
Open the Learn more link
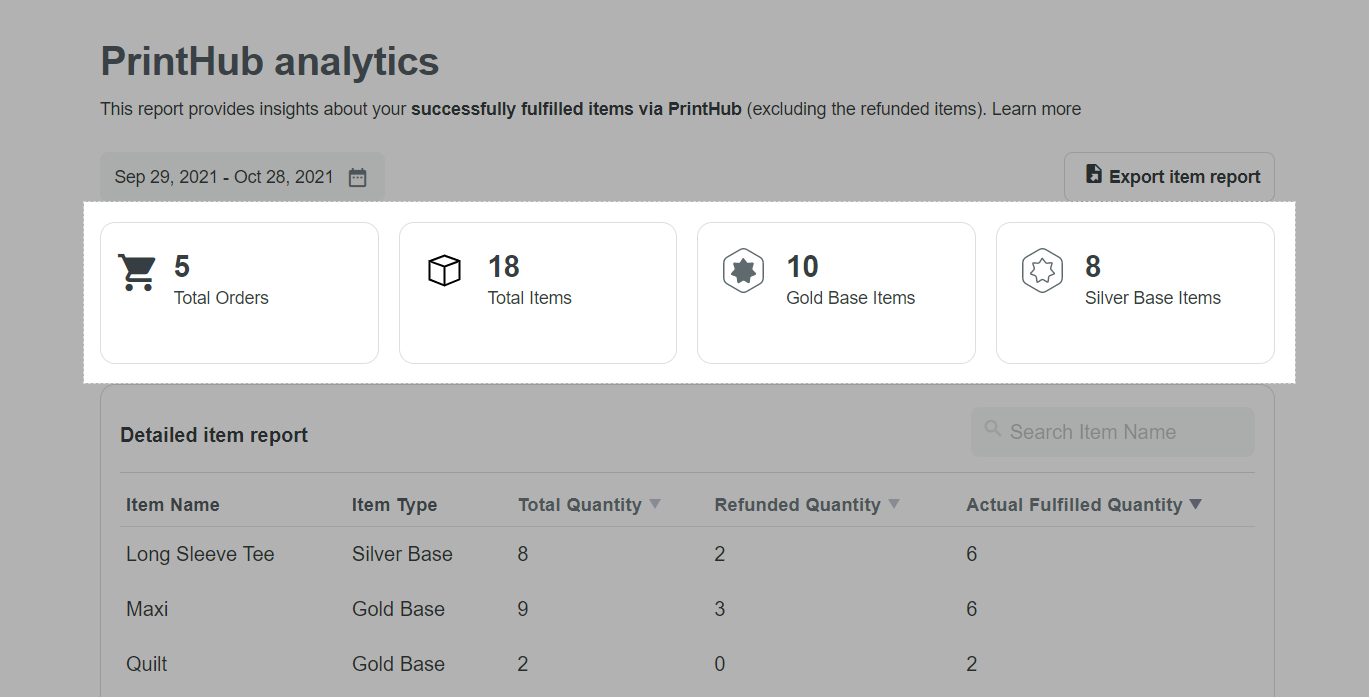pos(1036,109)
